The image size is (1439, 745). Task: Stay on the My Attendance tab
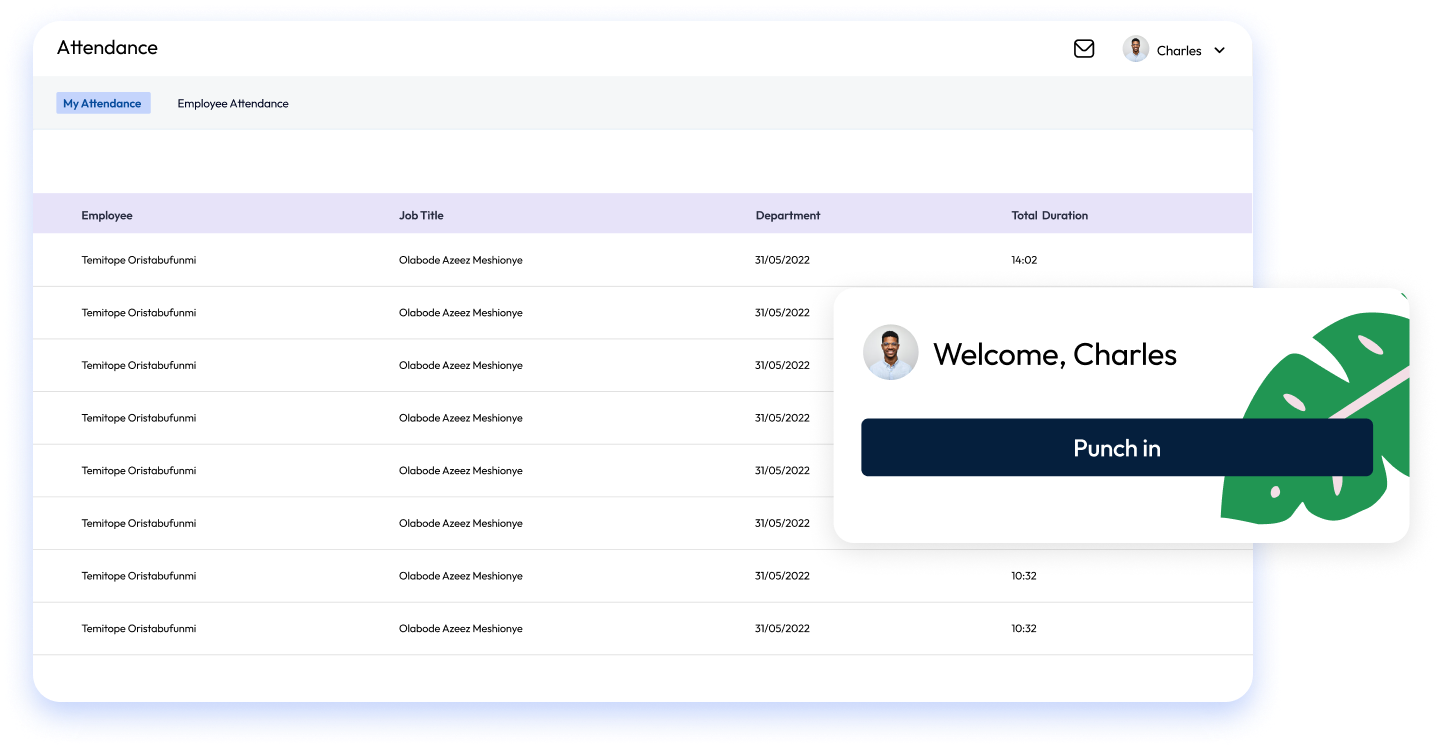[103, 102]
